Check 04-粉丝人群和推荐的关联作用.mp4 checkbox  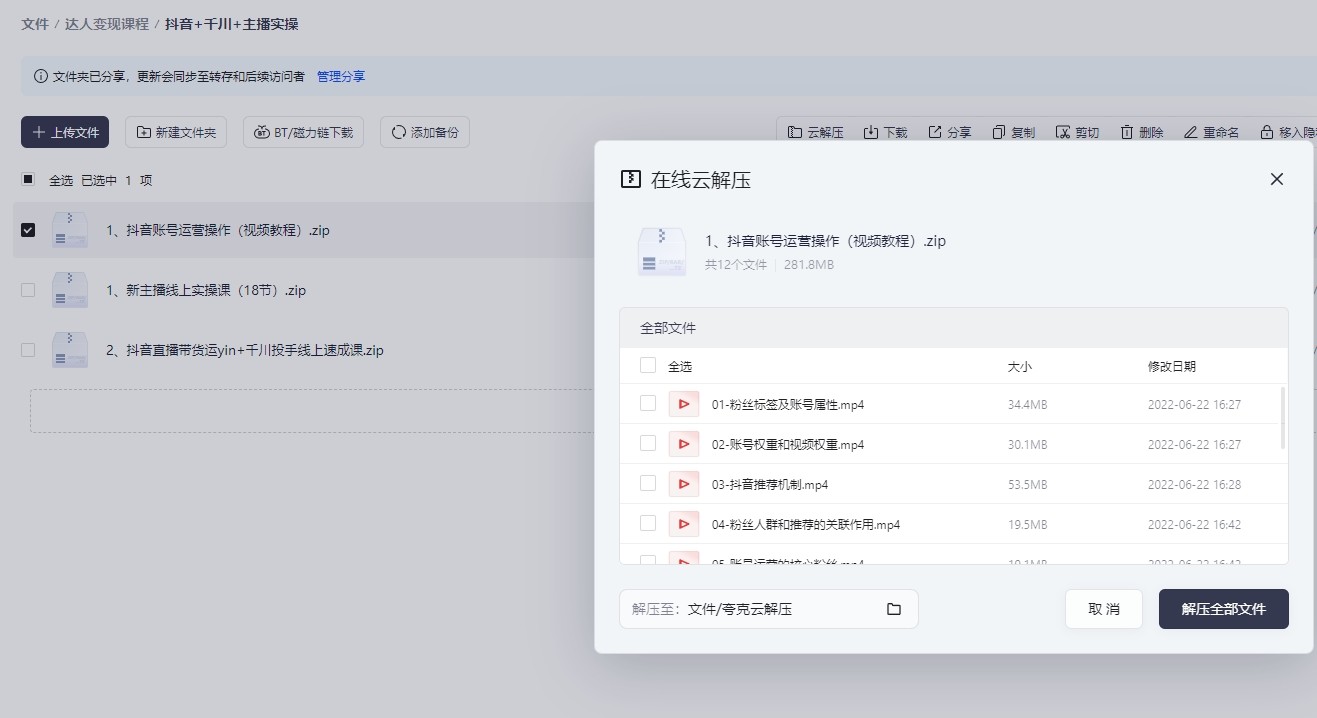pyautogui.click(x=648, y=523)
